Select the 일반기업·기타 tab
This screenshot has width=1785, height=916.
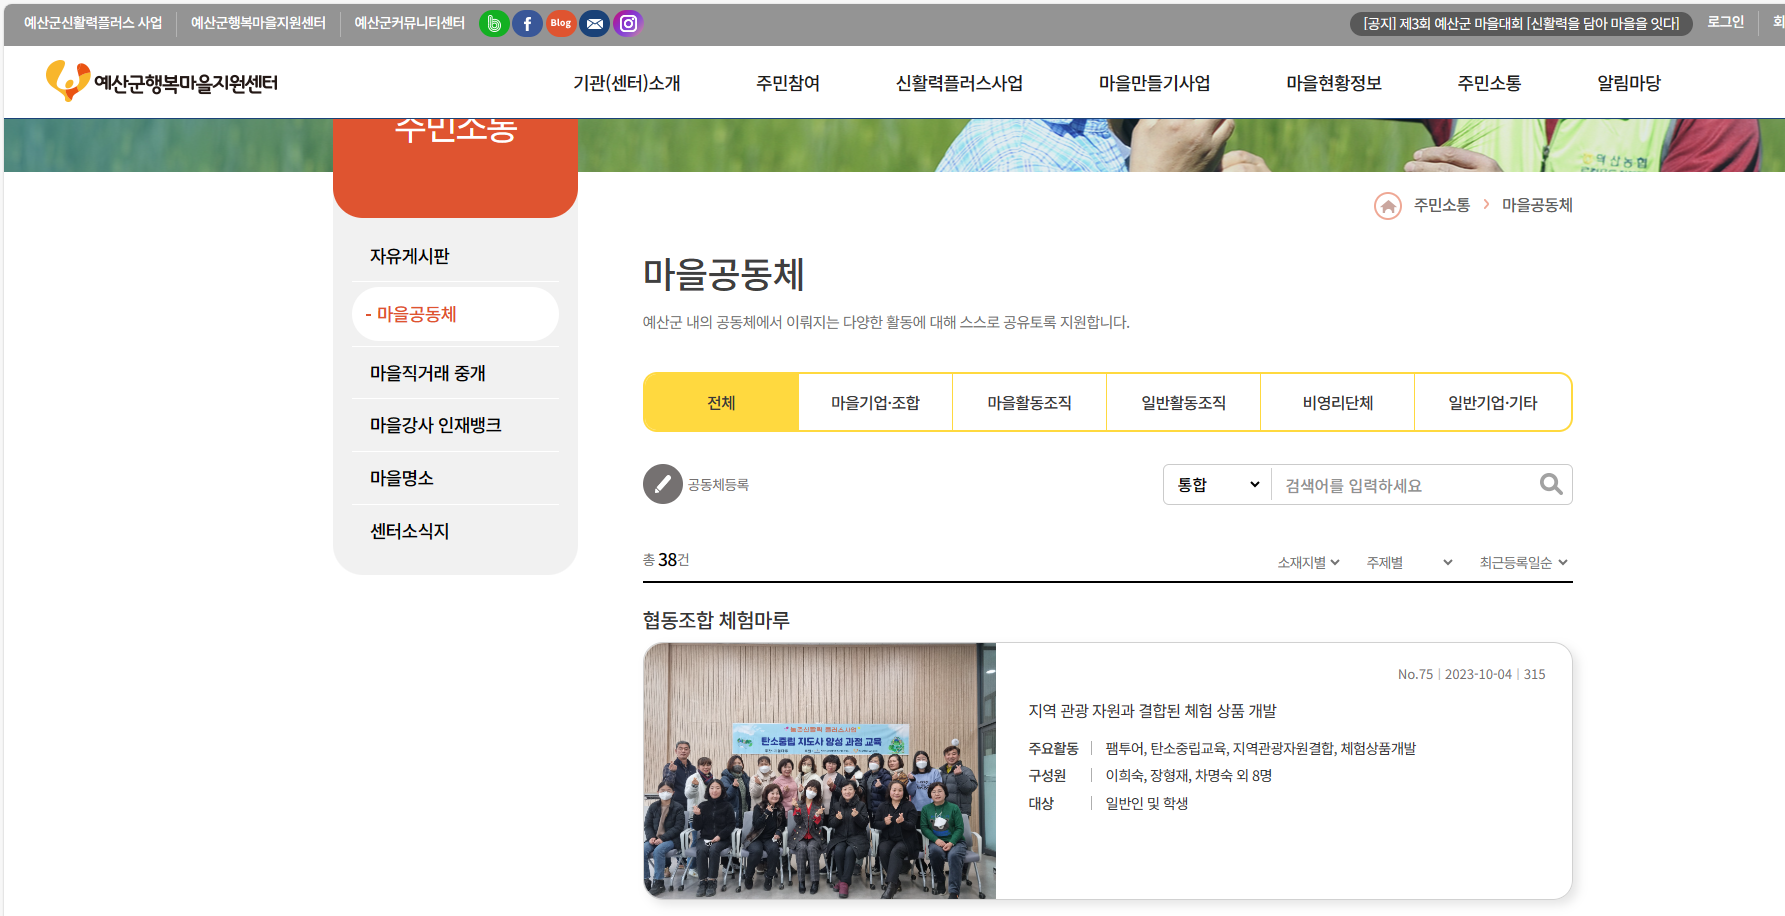(x=1492, y=402)
